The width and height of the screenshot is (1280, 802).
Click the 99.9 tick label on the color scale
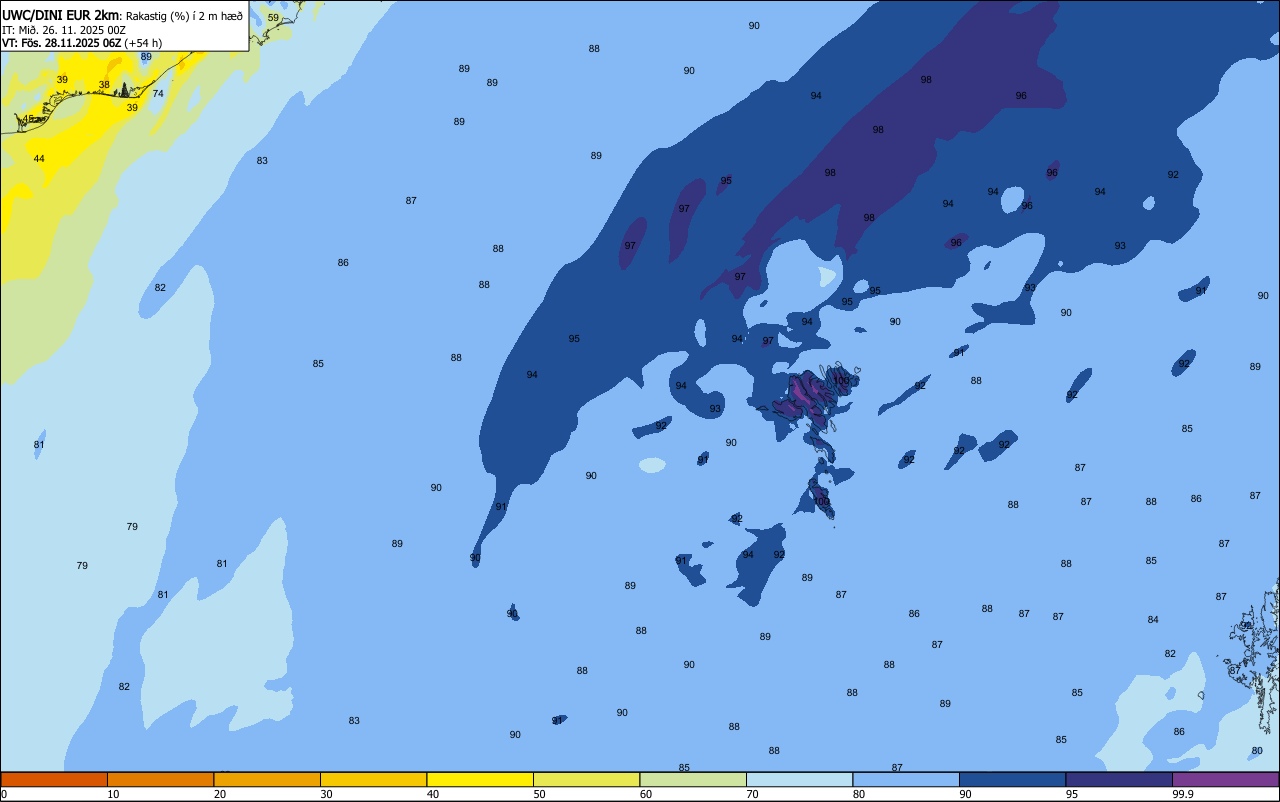coord(1184,794)
